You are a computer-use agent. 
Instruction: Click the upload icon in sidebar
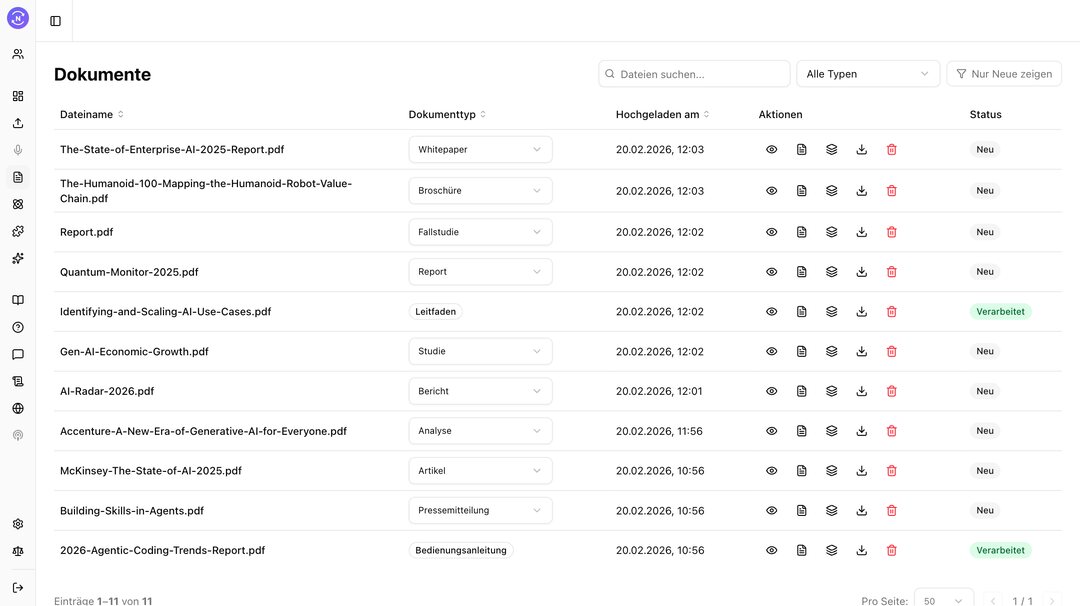(18, 123)
